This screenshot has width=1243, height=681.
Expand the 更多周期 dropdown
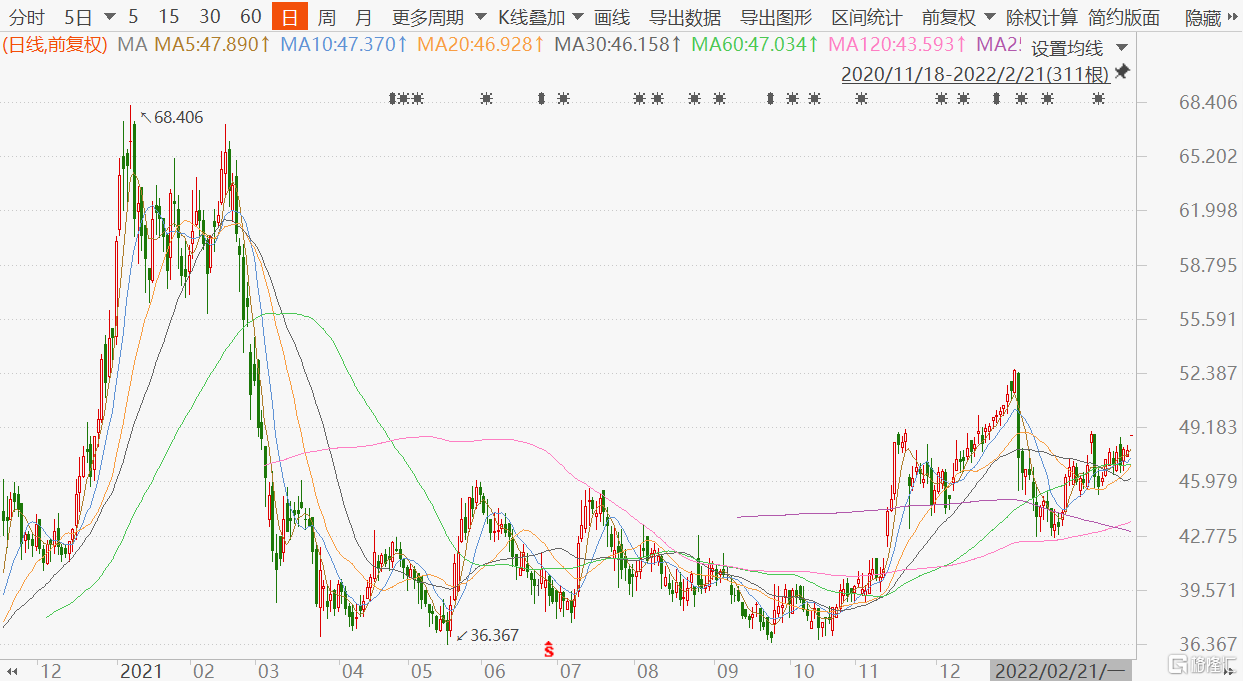point(439,17)
